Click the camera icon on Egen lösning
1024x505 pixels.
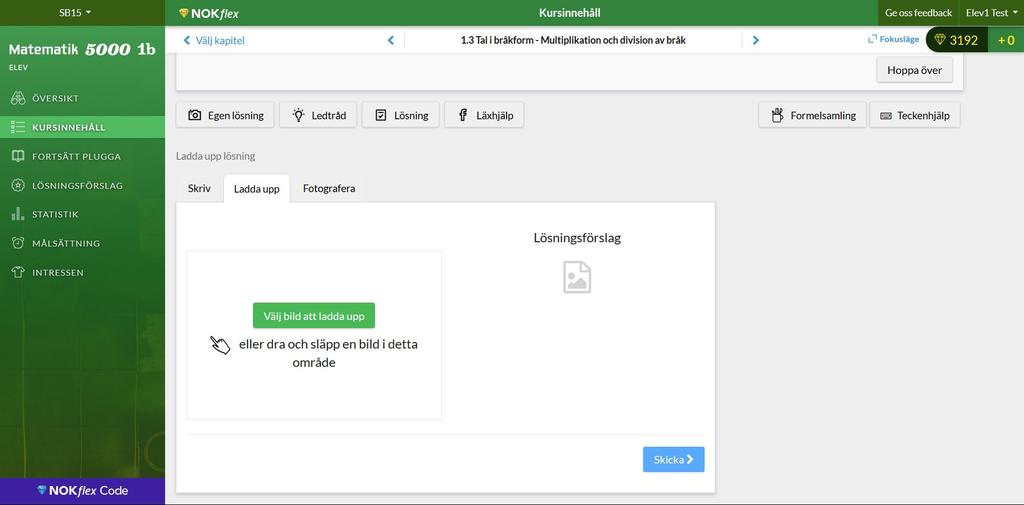pyautogui.click(x=195, y=115)
